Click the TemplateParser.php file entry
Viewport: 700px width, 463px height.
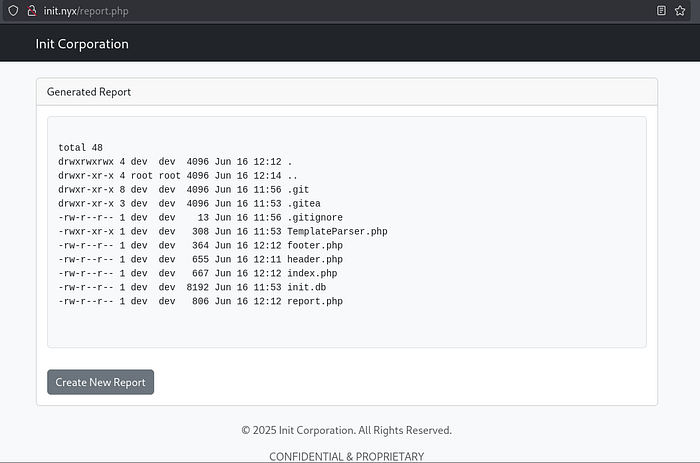tap(336, 231)
